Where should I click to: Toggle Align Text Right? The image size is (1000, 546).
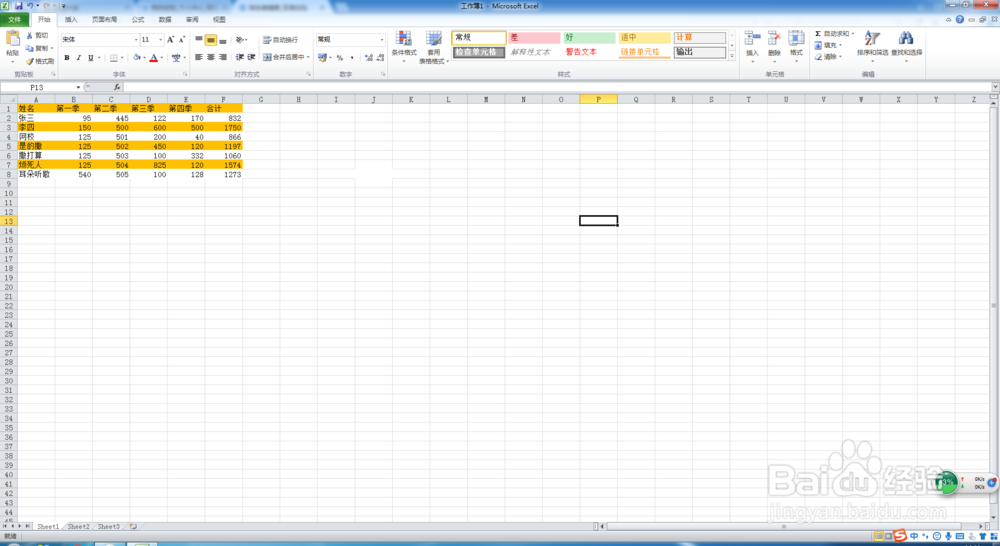pyautogui.click(x=223, y=57)
